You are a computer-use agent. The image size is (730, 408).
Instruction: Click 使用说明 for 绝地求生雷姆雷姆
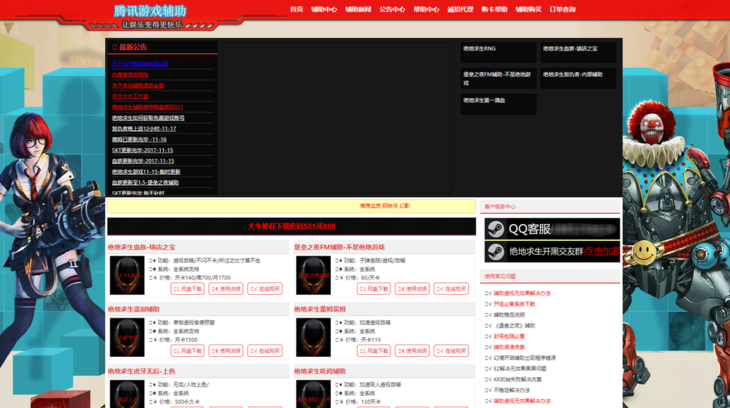[412, 351]
